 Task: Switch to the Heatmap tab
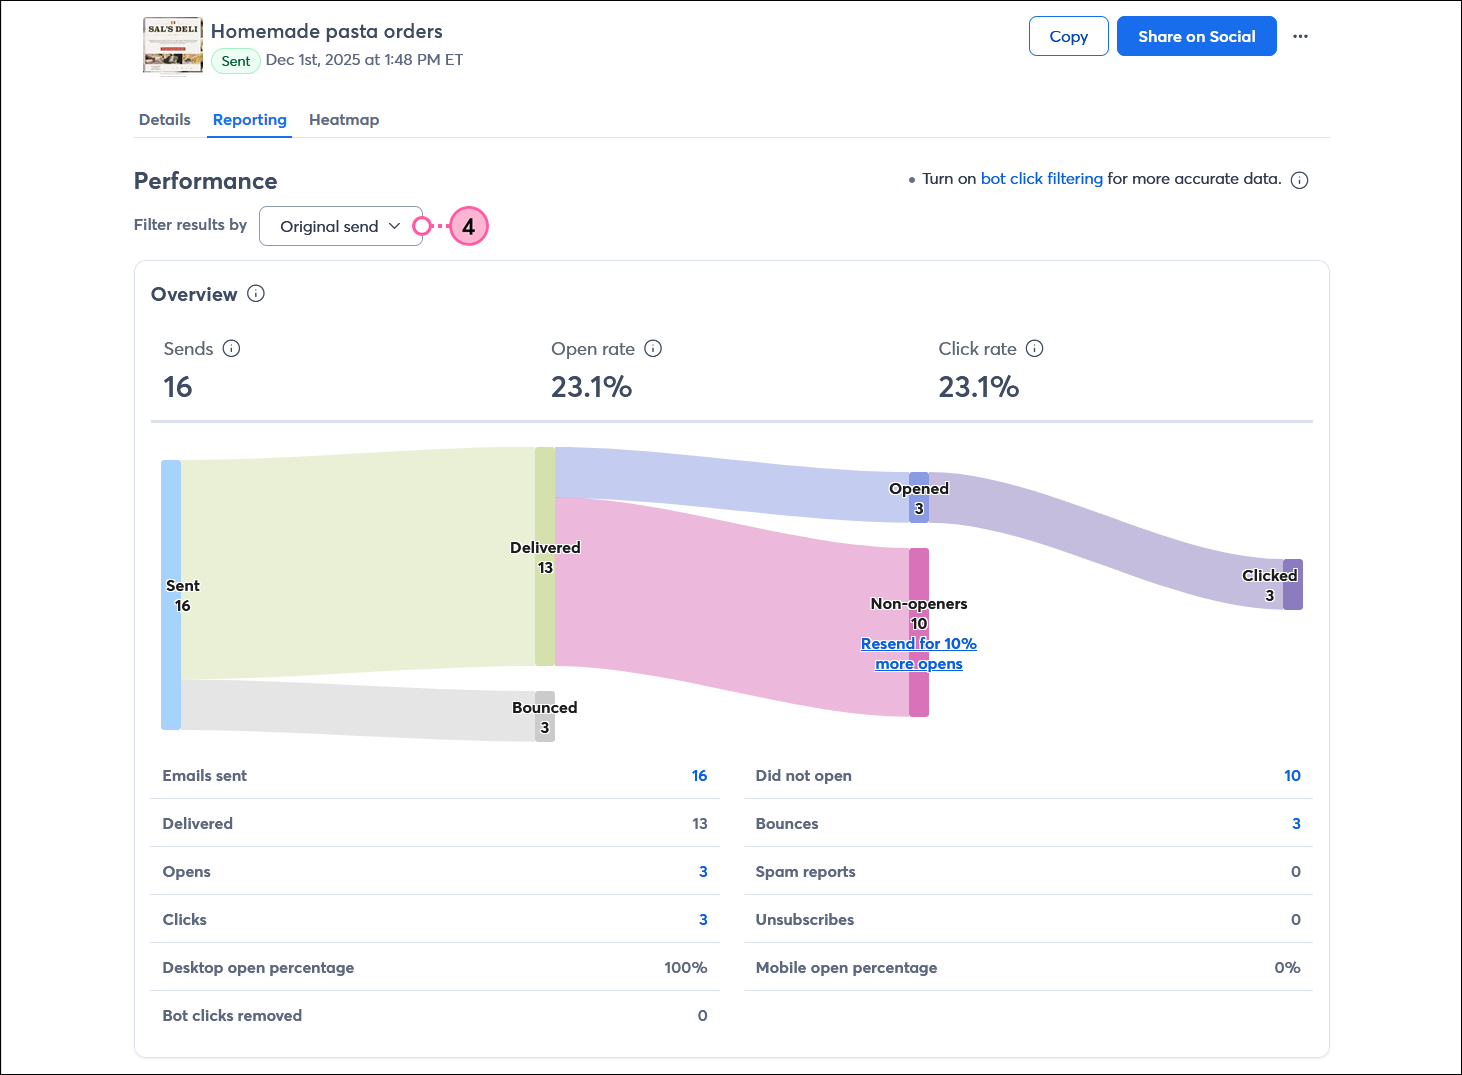[343, 119]
